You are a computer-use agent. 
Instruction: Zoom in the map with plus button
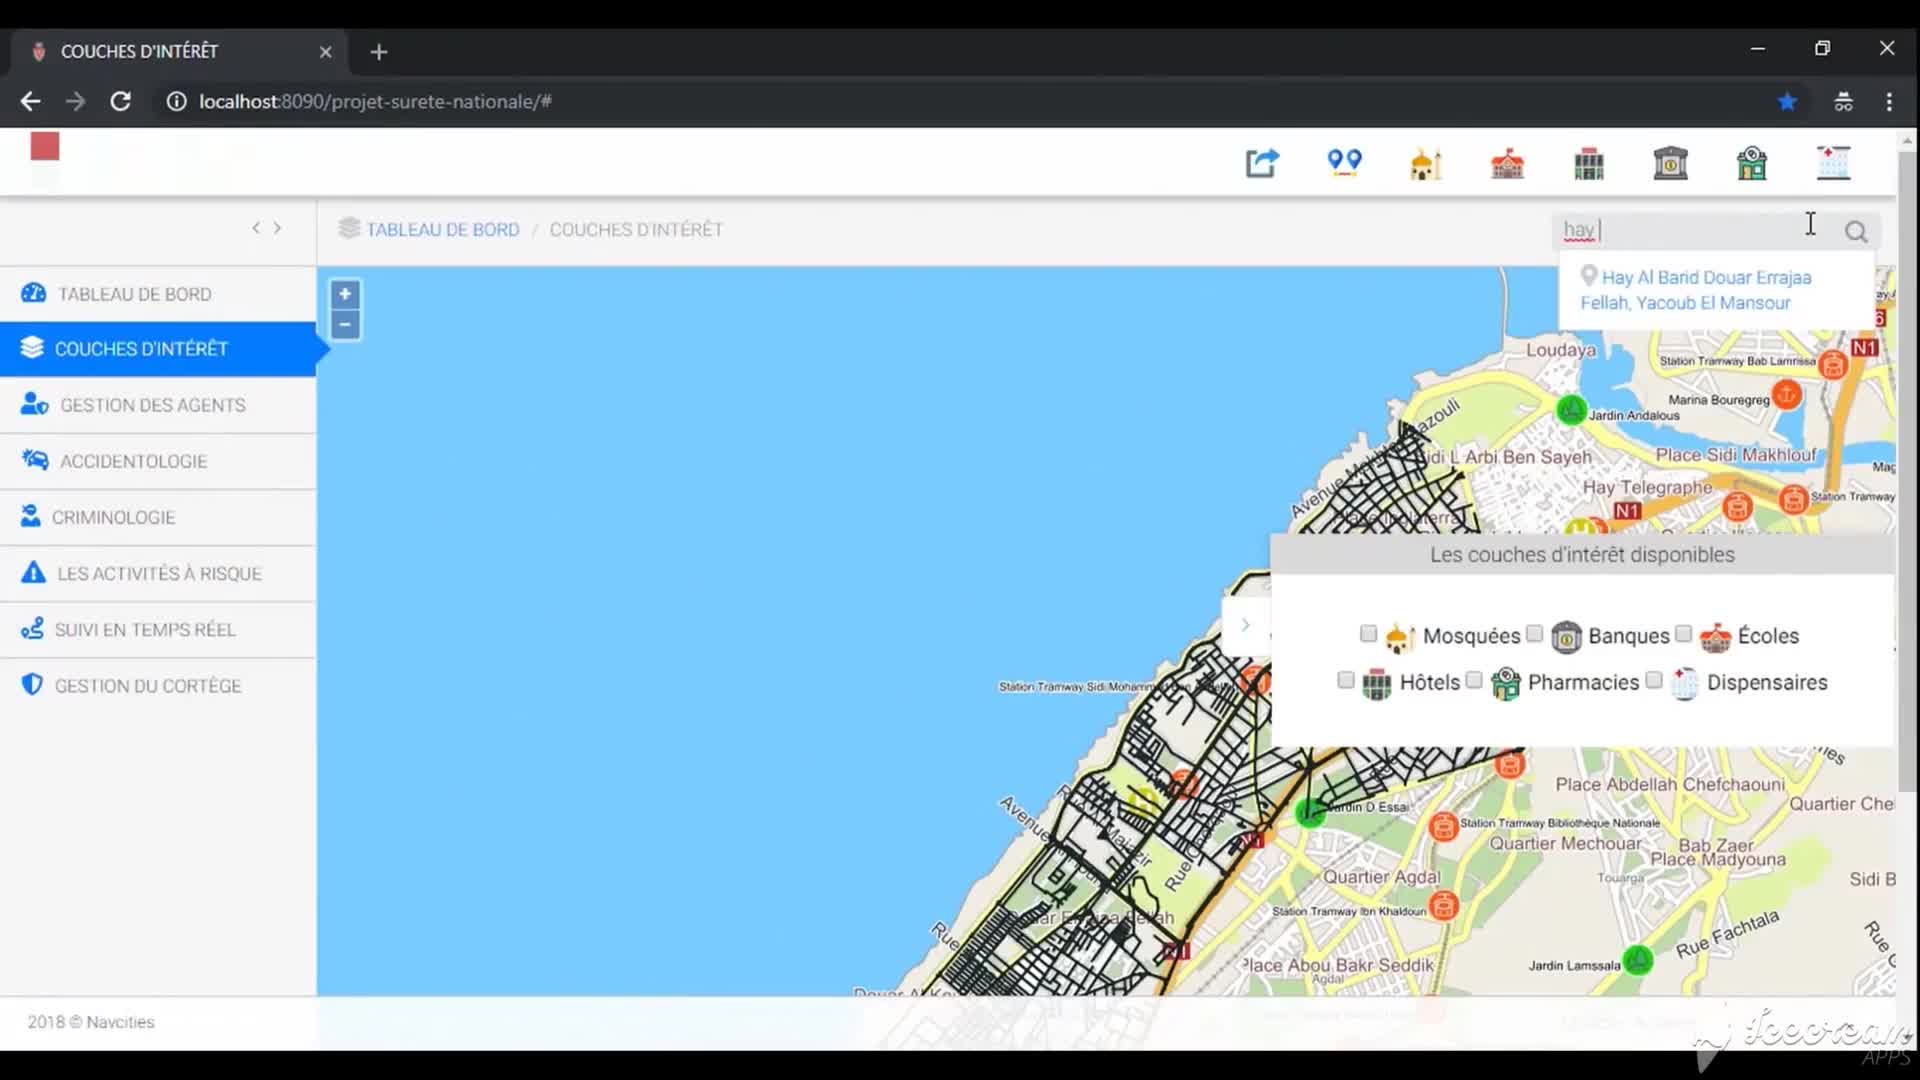click(x=345, y=294)
